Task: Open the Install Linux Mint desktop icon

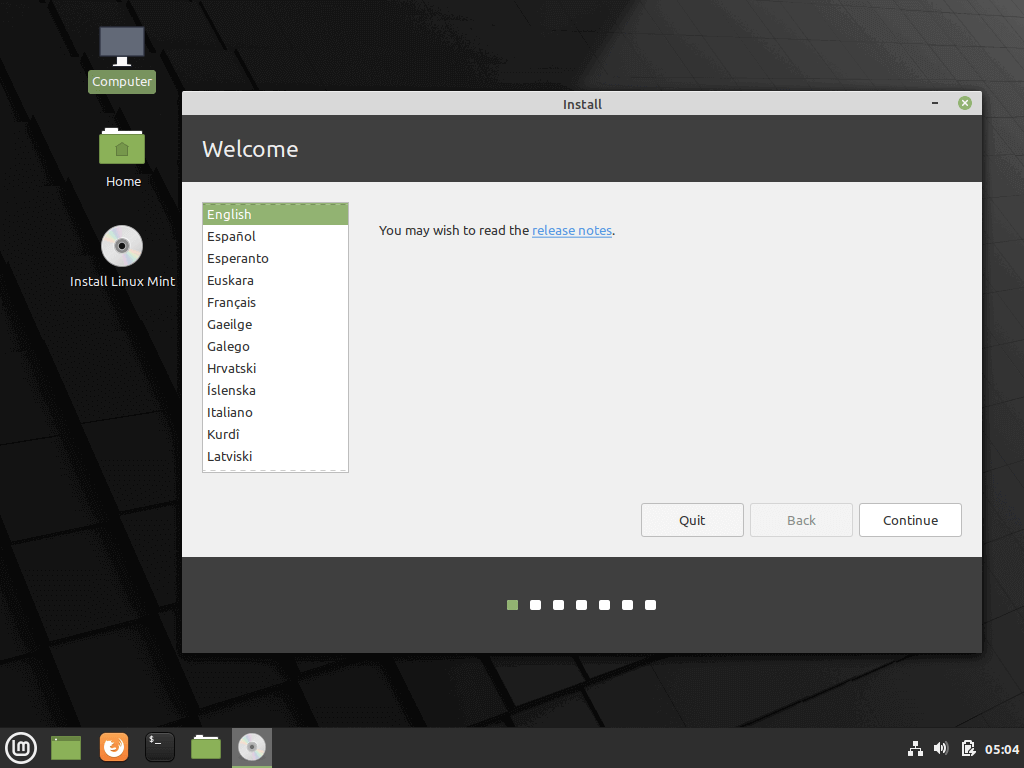Action: [x=121, y=246]
